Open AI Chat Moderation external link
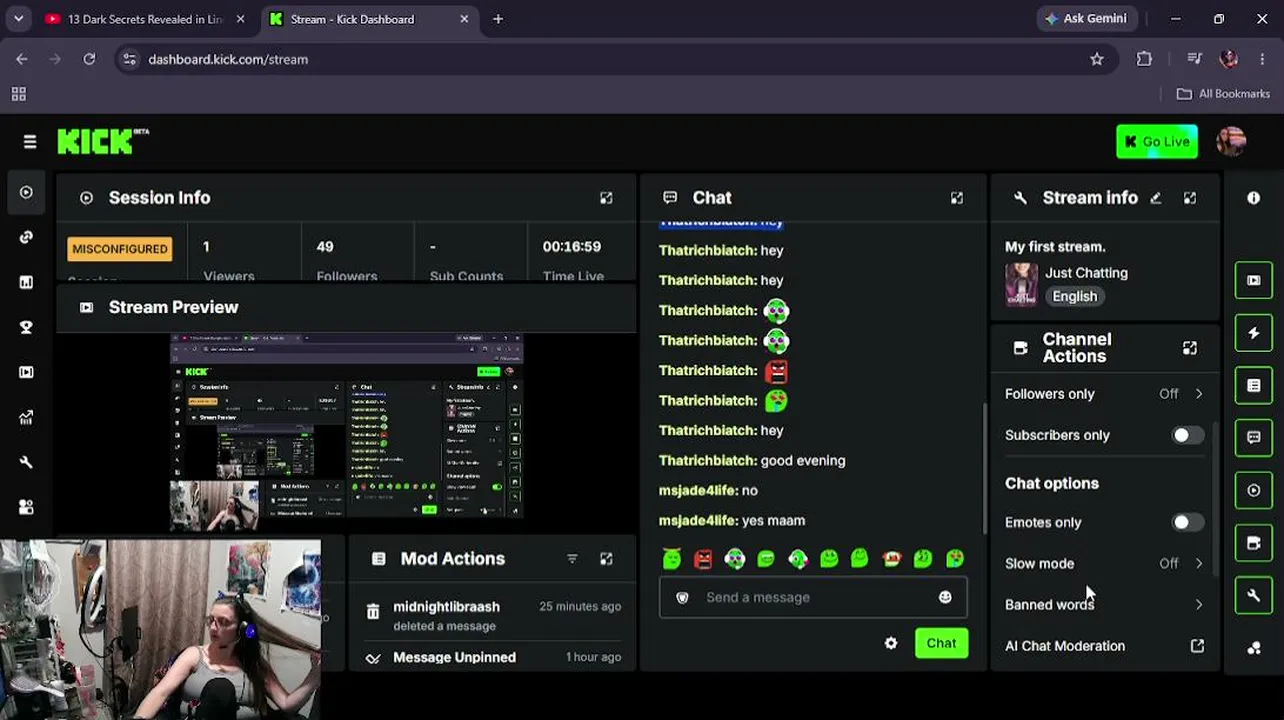1284x720 pixels. pos(1197,646)
